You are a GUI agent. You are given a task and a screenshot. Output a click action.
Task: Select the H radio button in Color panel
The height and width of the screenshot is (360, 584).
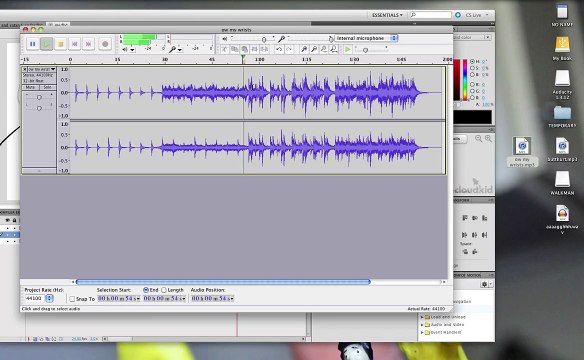pyautogui.click(x=472, y=61)
